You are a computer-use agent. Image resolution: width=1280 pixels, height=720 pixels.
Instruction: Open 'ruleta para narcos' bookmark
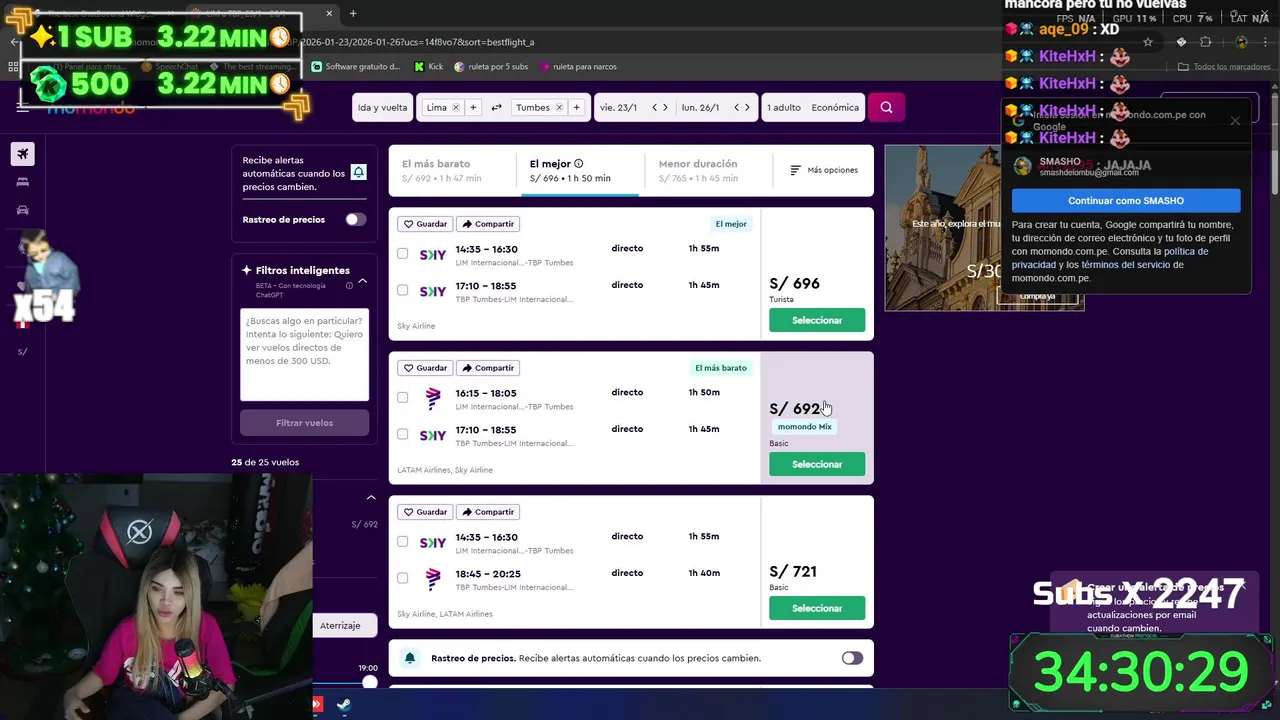tap(577, 67)
